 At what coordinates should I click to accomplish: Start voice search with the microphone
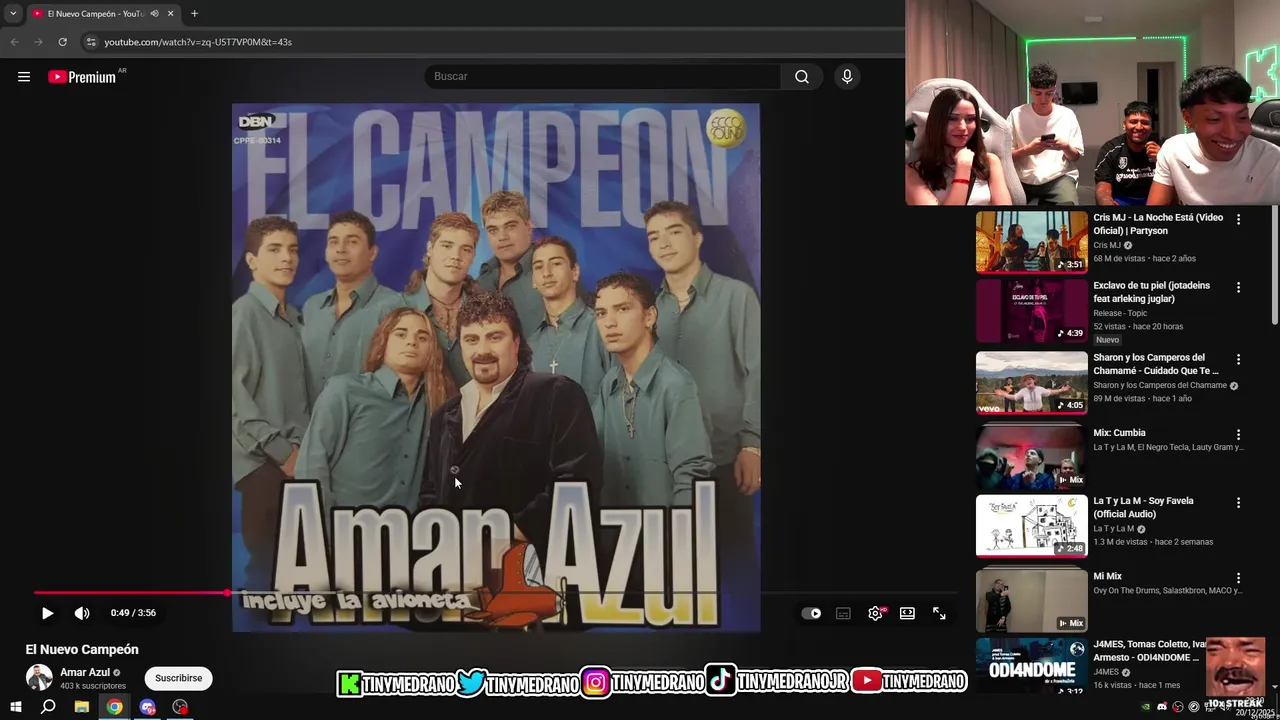(x=847, y=77)
